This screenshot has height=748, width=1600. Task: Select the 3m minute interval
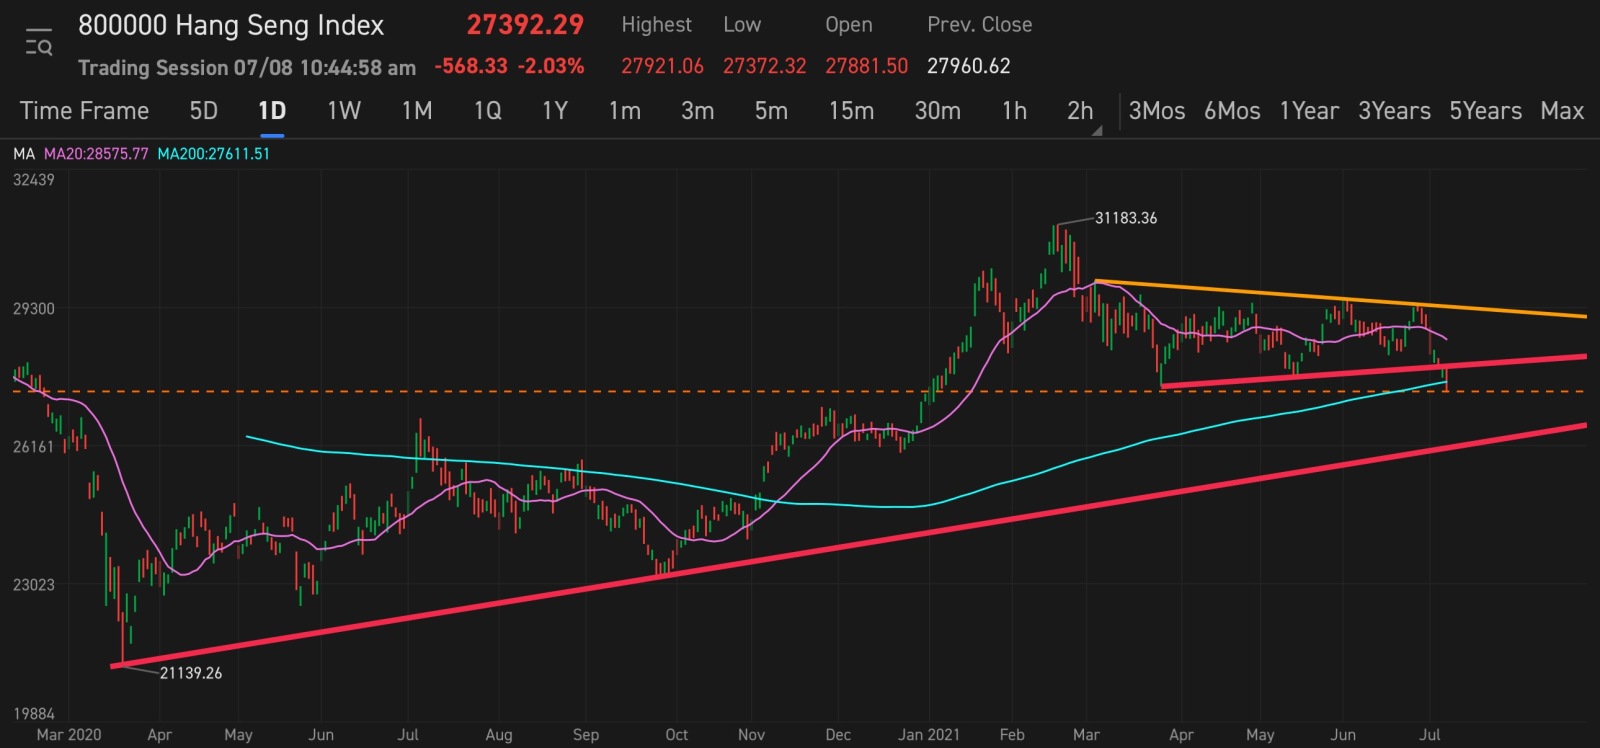pos(698,111)
